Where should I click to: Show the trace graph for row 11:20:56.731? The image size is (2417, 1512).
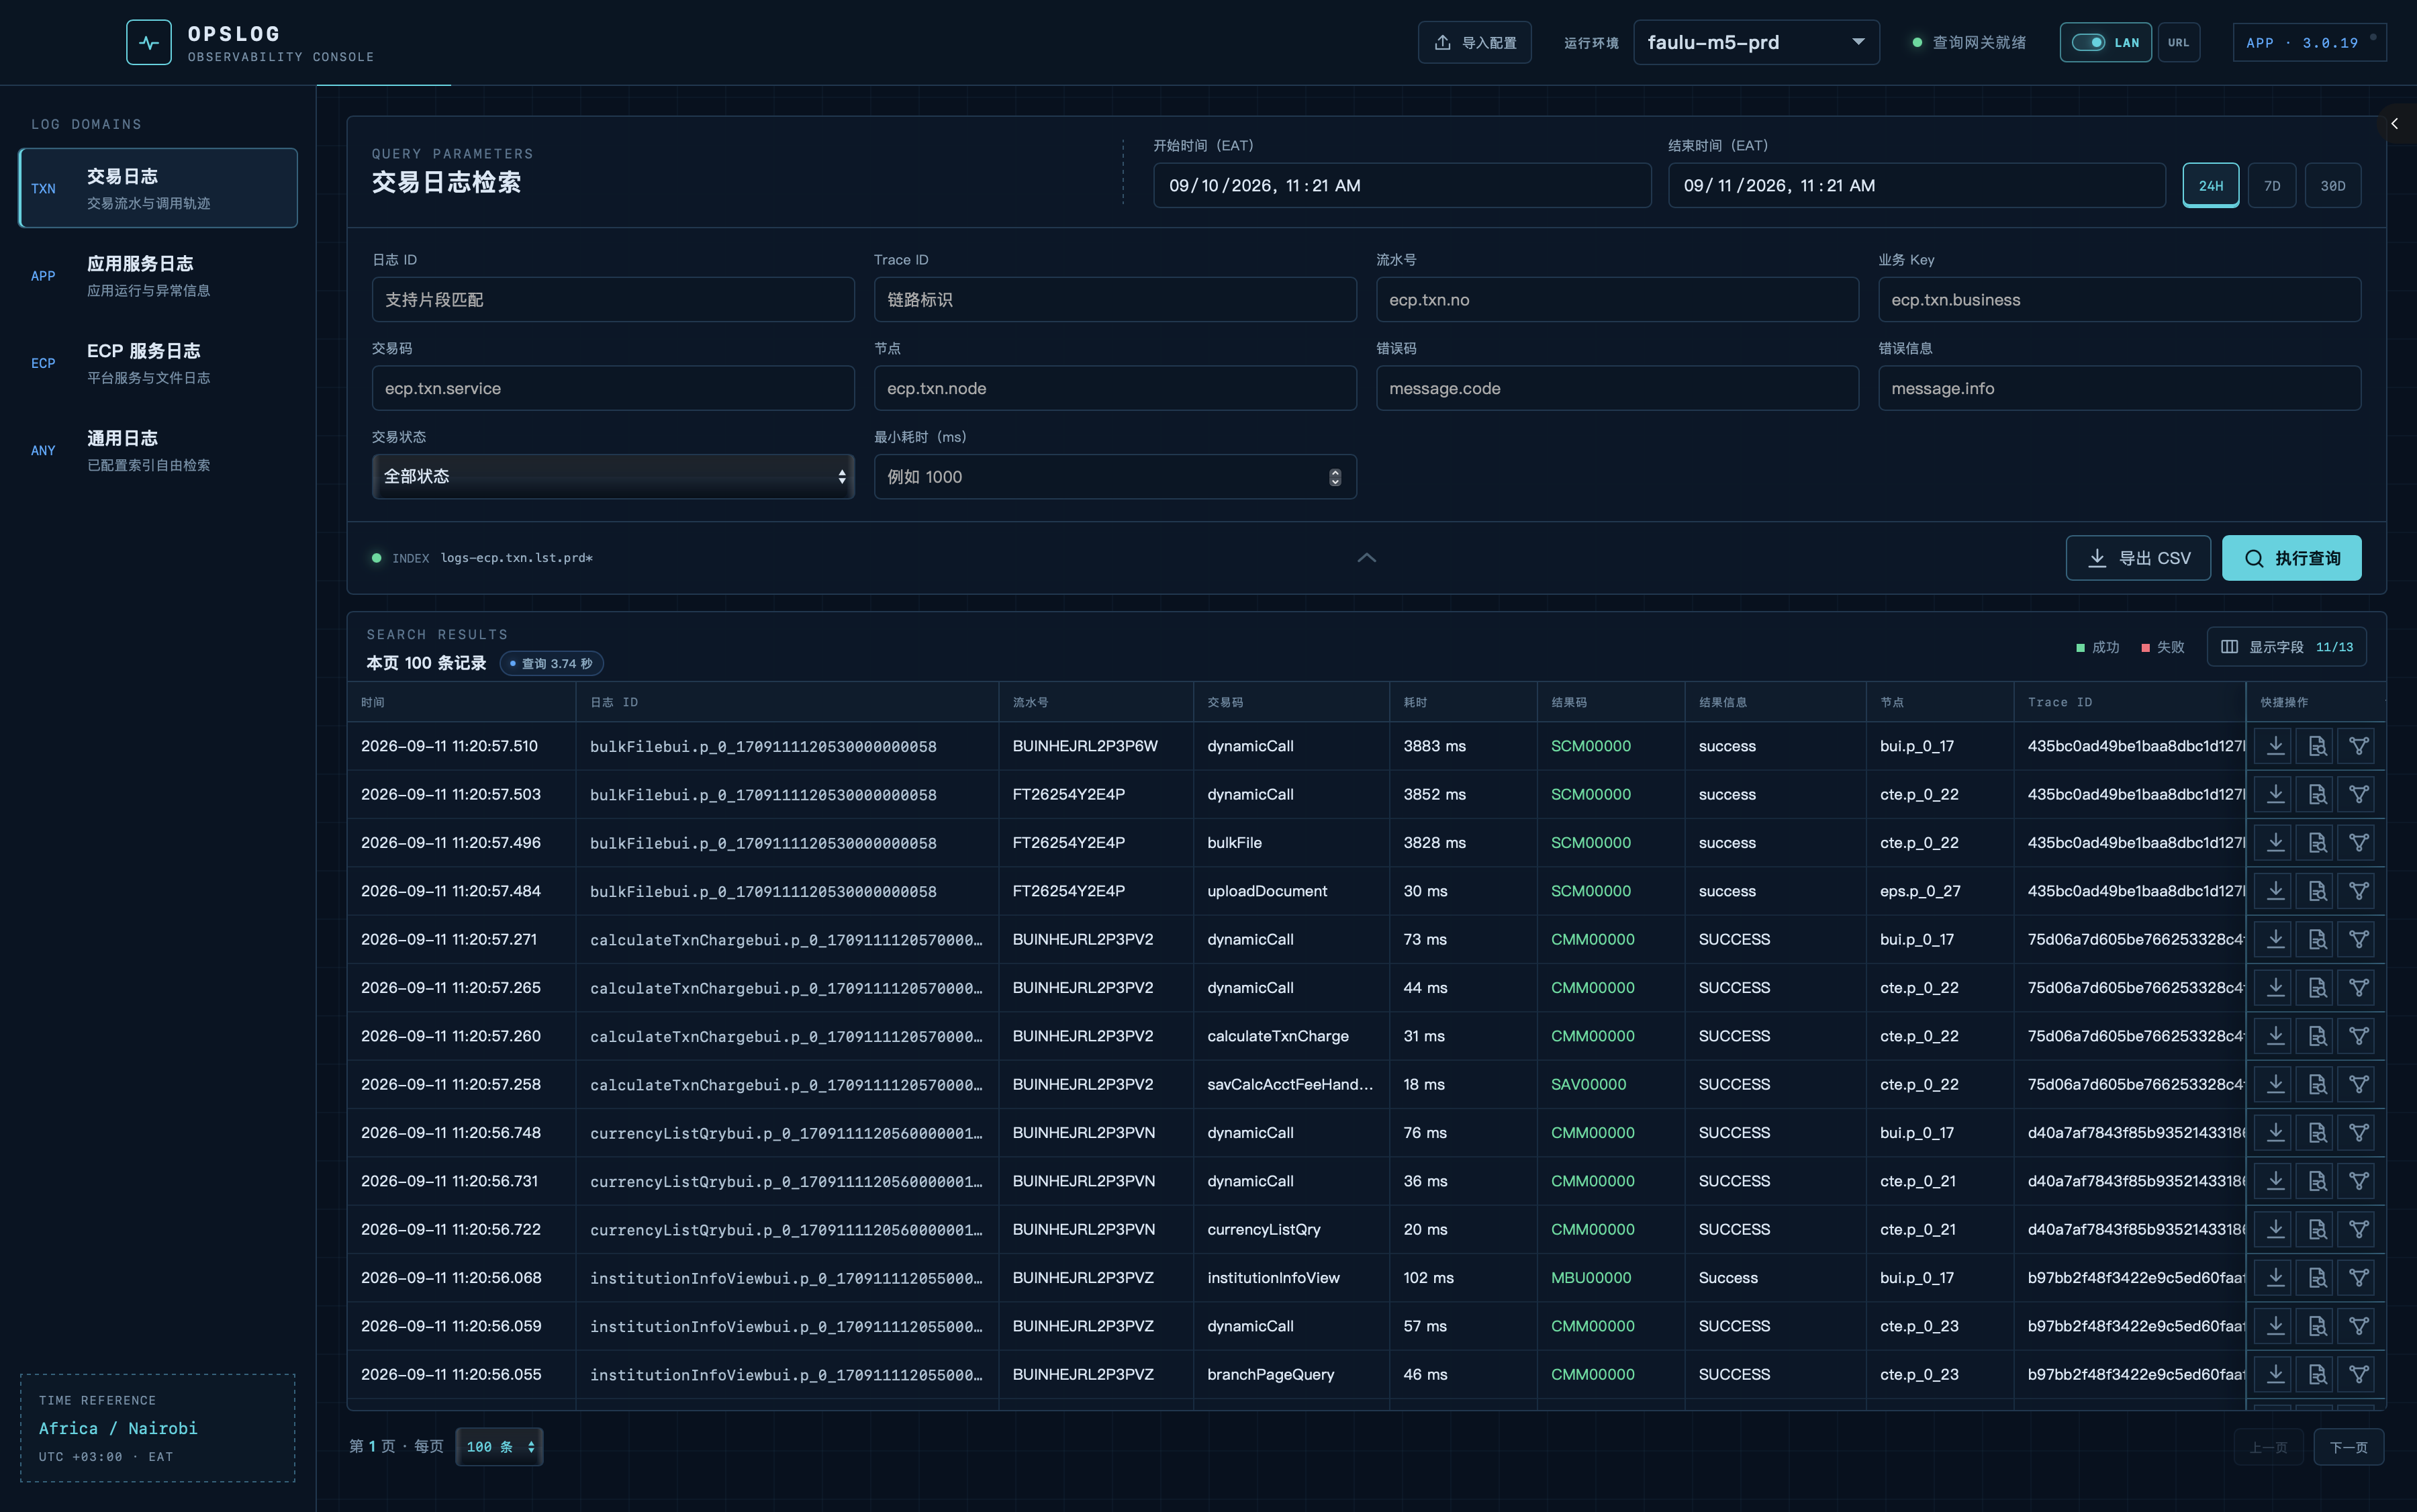(2358, 1181)
